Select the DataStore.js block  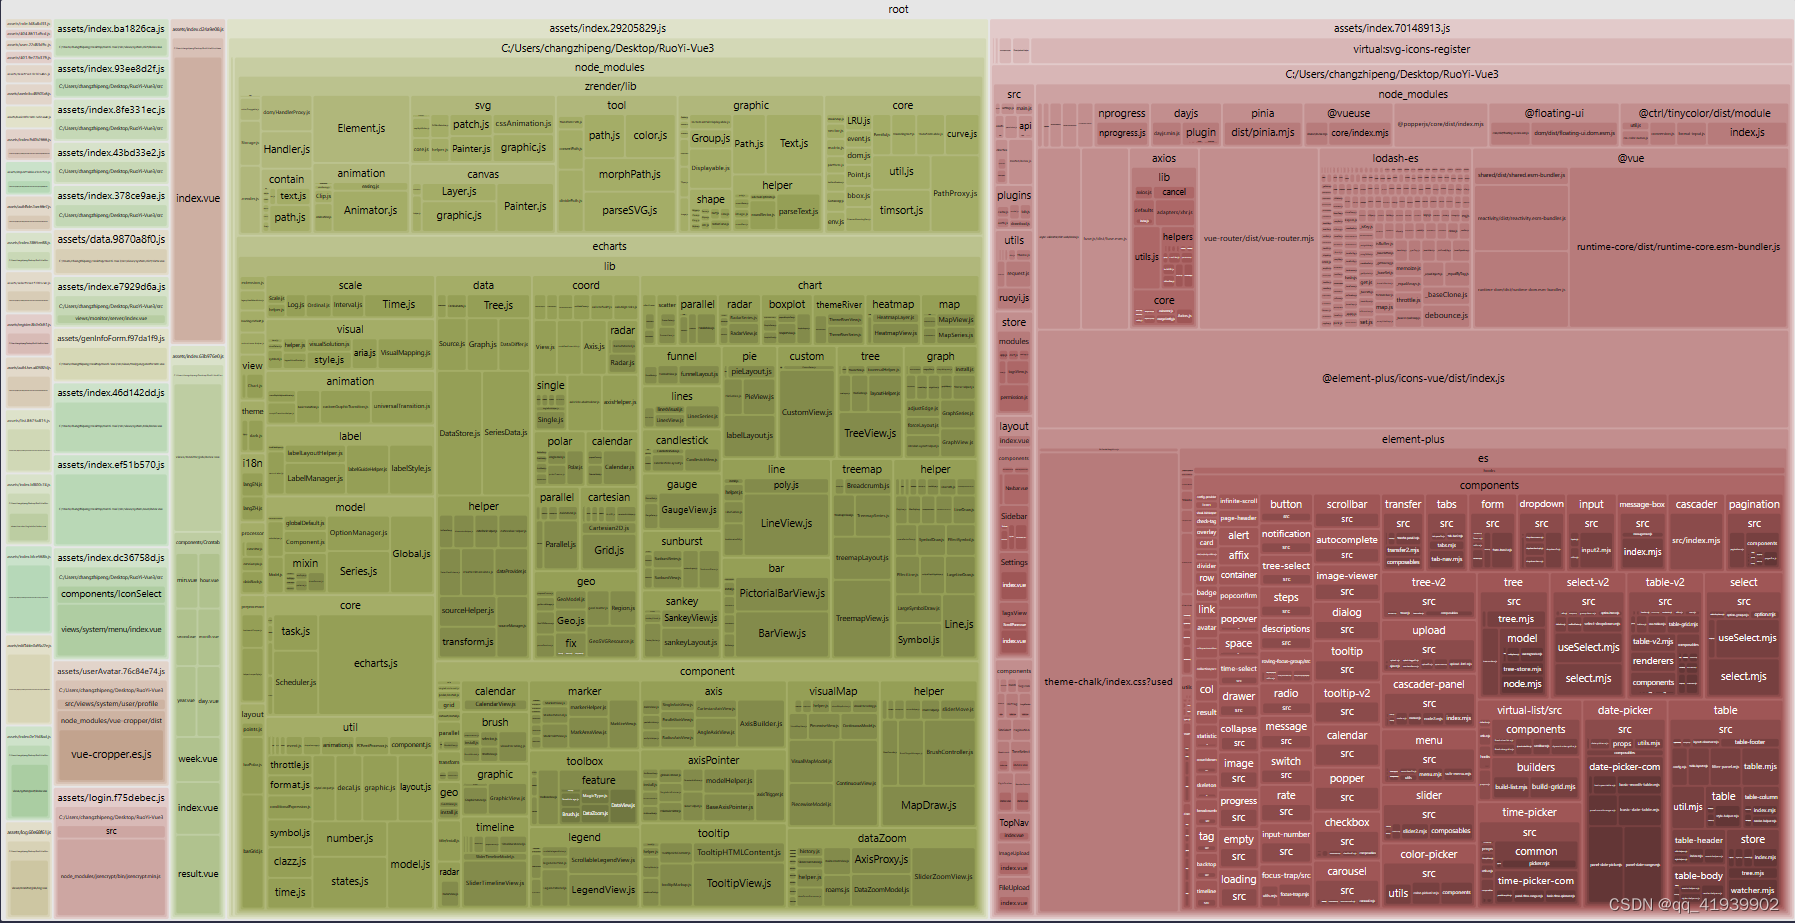point(459,433)
